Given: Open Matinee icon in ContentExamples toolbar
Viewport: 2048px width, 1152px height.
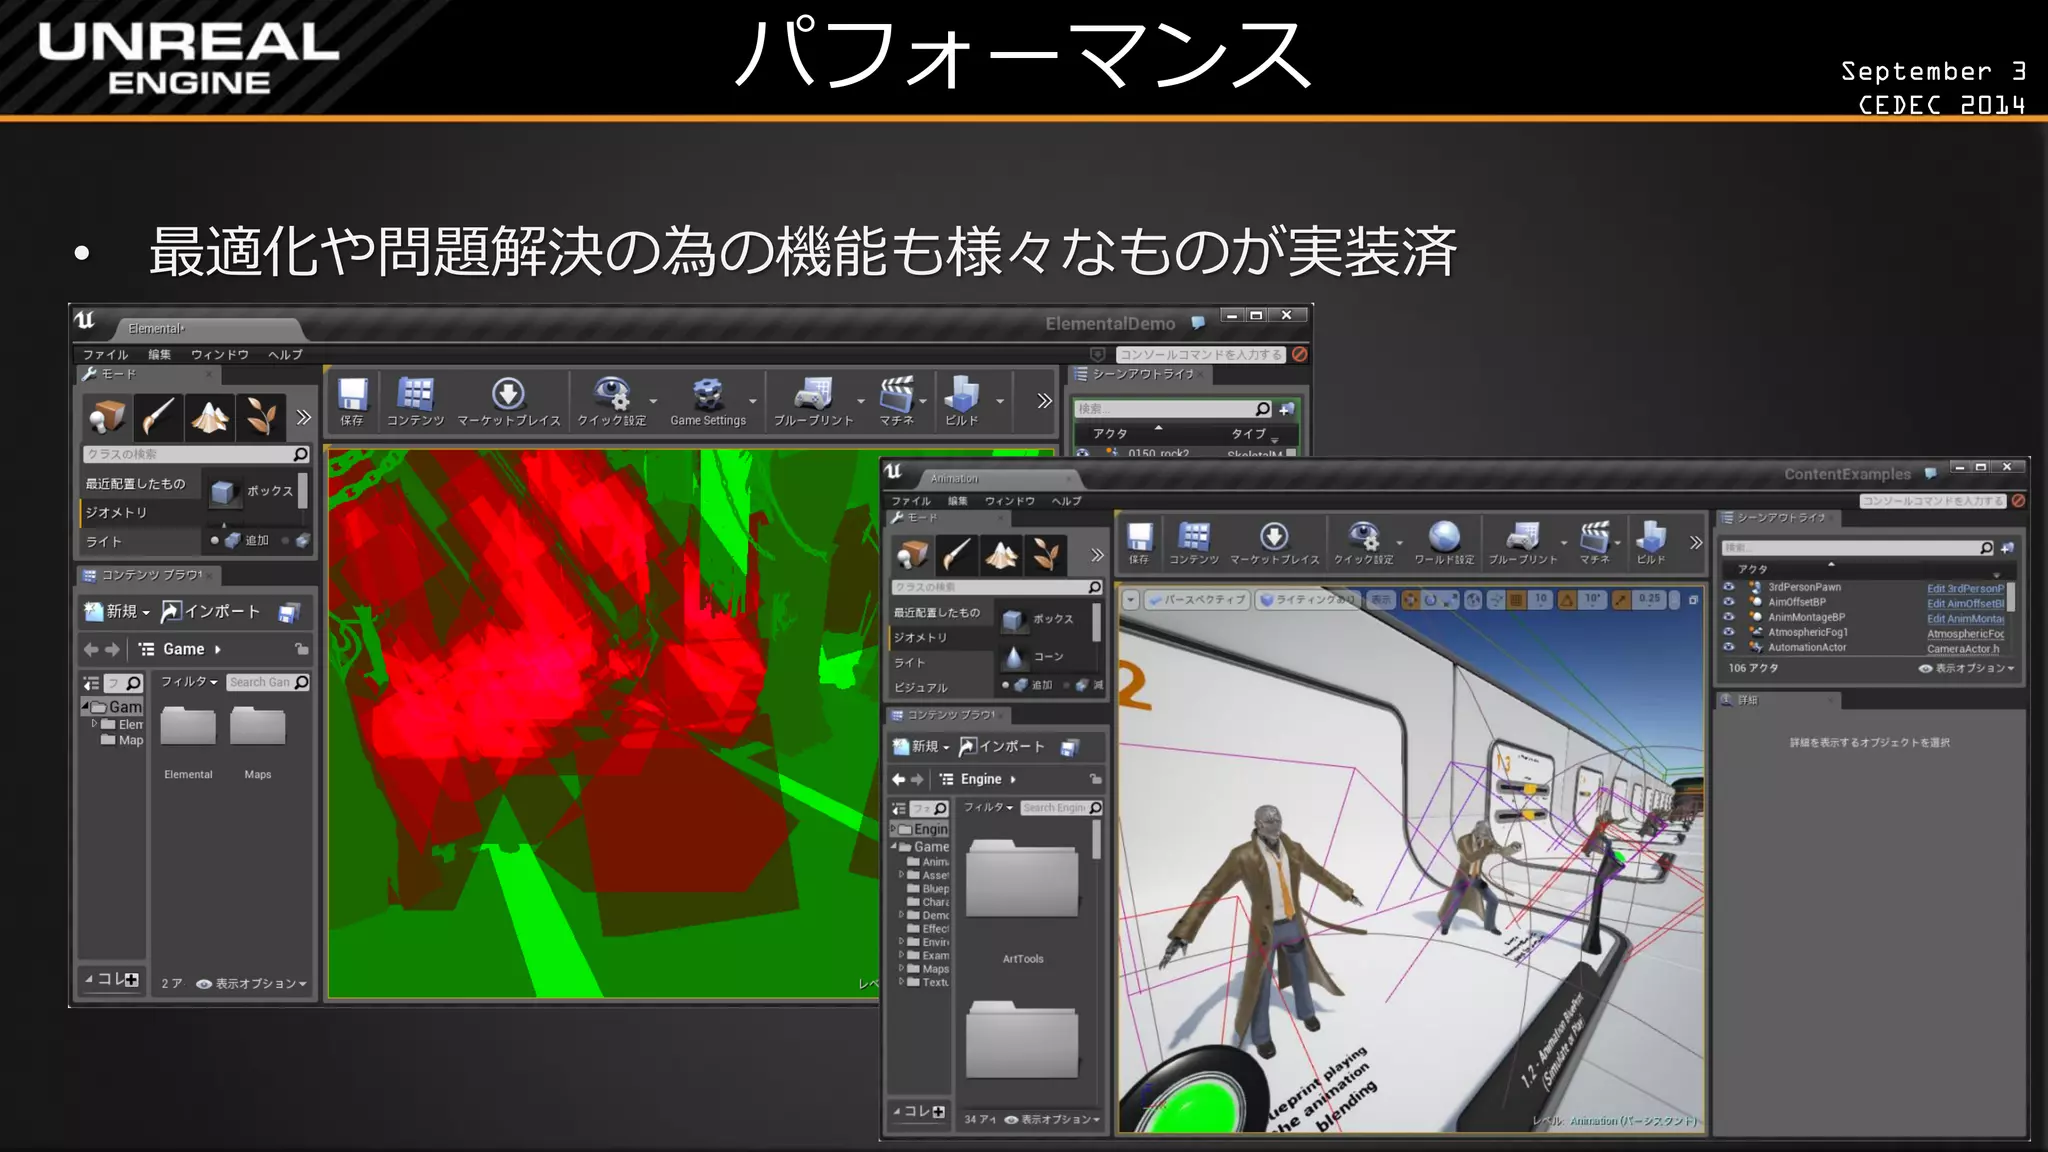Looking at the screenshot, I should tap(1595, 537).
